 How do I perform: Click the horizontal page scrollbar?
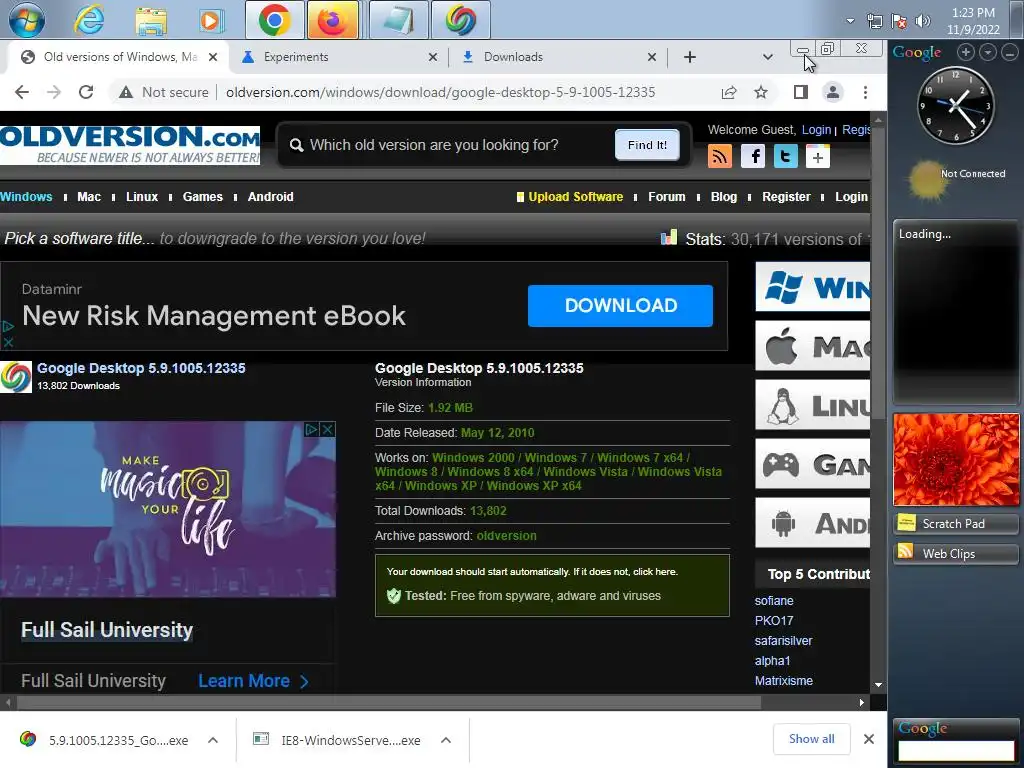point(389,703)
